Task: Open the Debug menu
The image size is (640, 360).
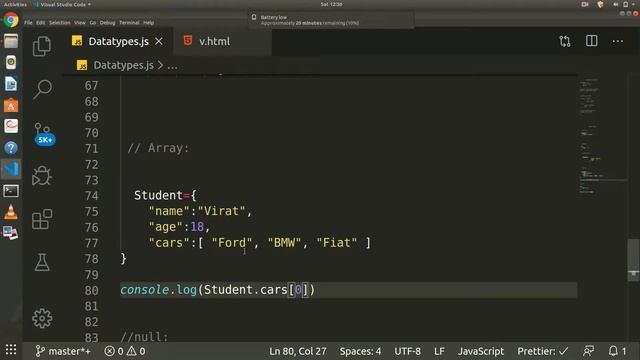Action: [107, 23]
